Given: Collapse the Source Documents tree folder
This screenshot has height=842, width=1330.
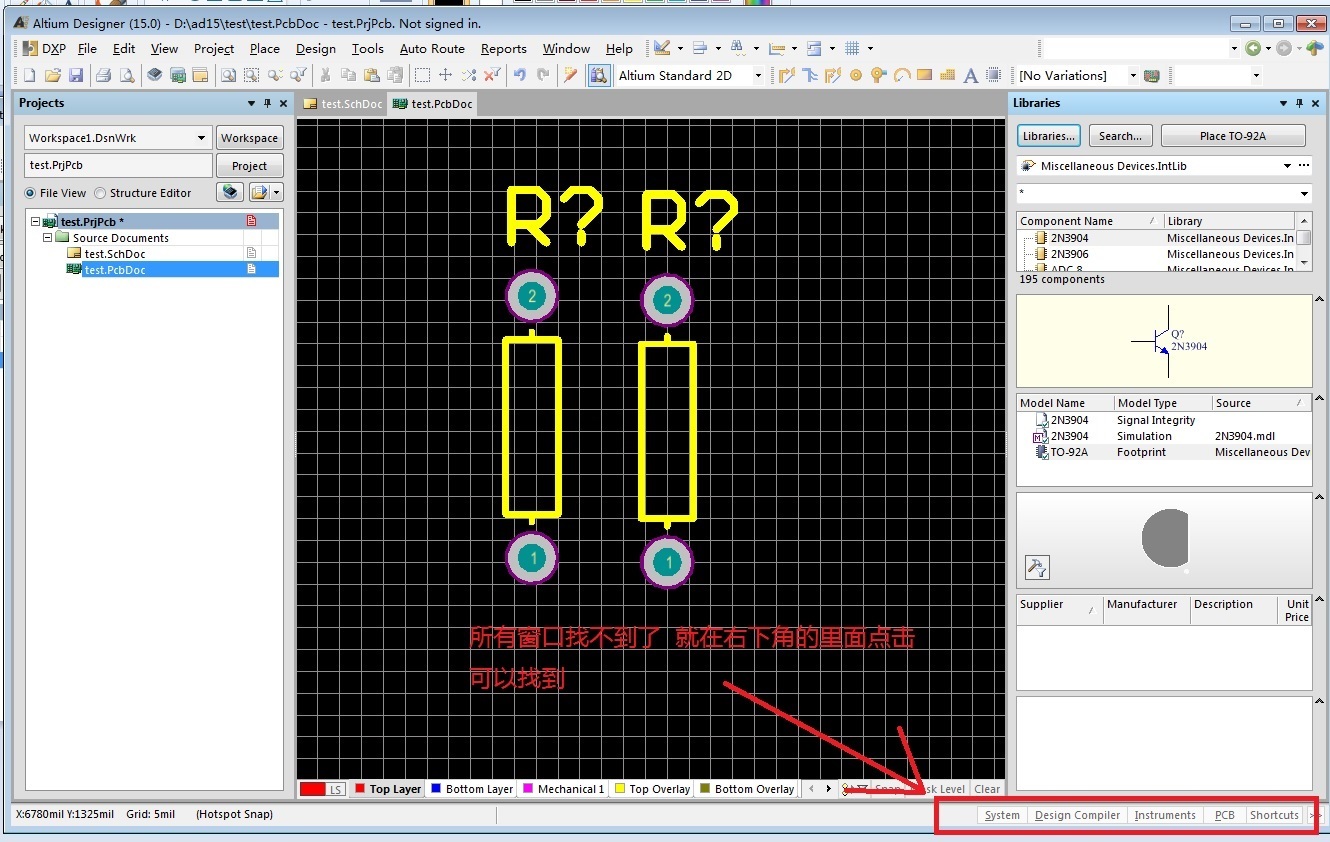Looking at the screenshot, I should click(48, 238).
